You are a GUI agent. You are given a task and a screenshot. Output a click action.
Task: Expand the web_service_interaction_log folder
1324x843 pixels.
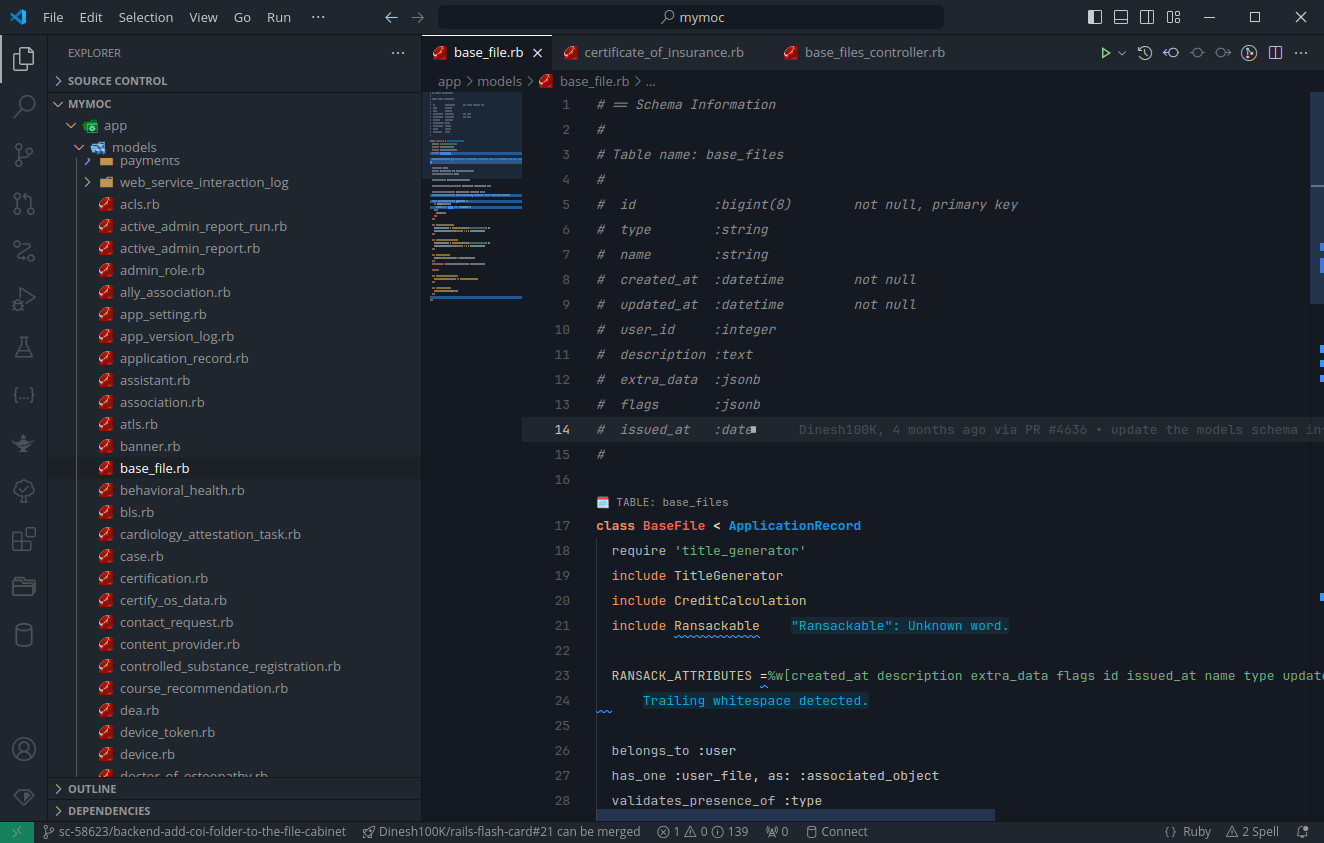tap(235, 182)
